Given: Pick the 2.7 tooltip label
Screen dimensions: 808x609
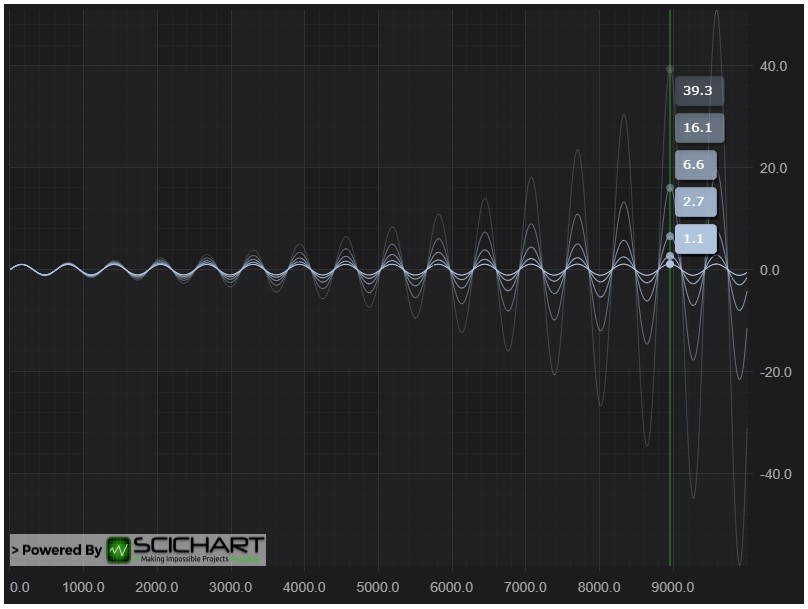Looking at the screenshot, I should tap(695, 202).
